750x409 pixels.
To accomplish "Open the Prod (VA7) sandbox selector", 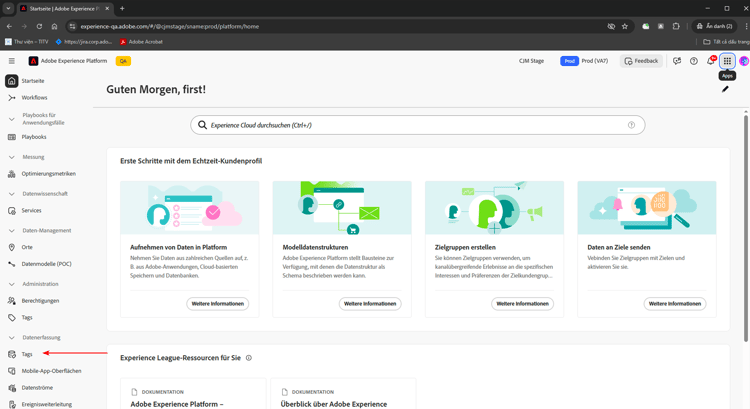I will [584, 61].
